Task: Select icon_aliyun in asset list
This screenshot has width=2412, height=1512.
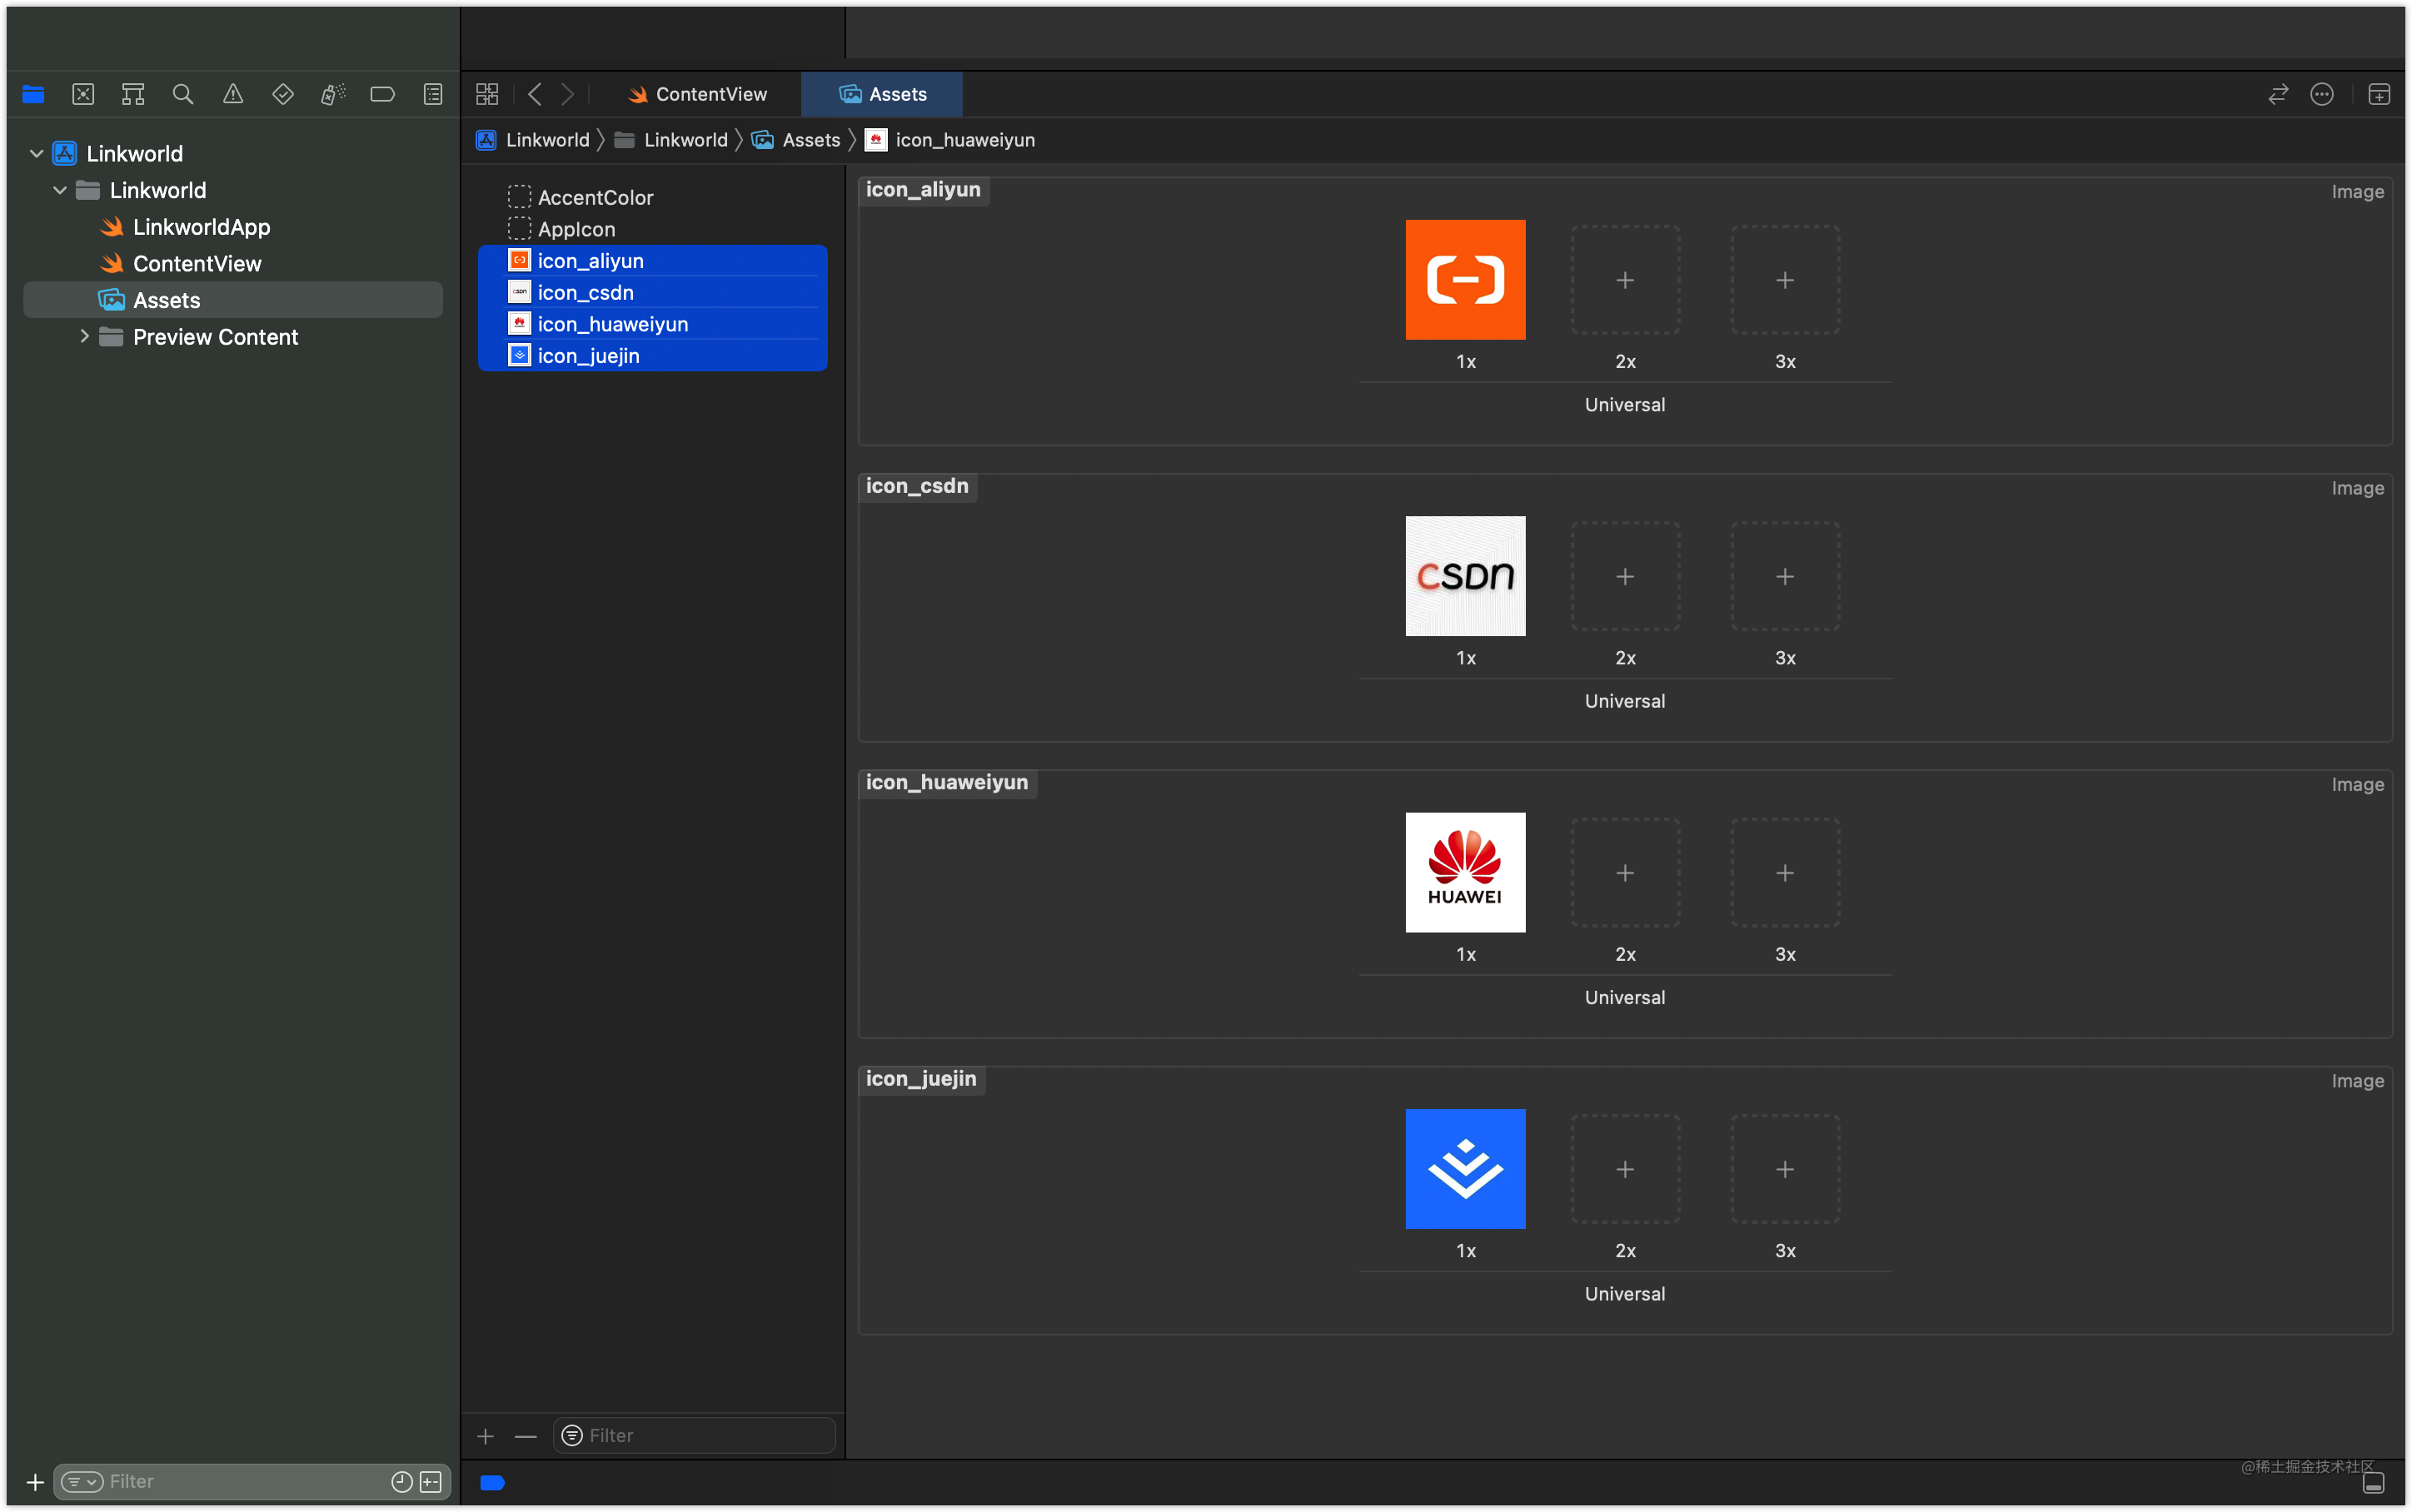Action: (653, 261)
